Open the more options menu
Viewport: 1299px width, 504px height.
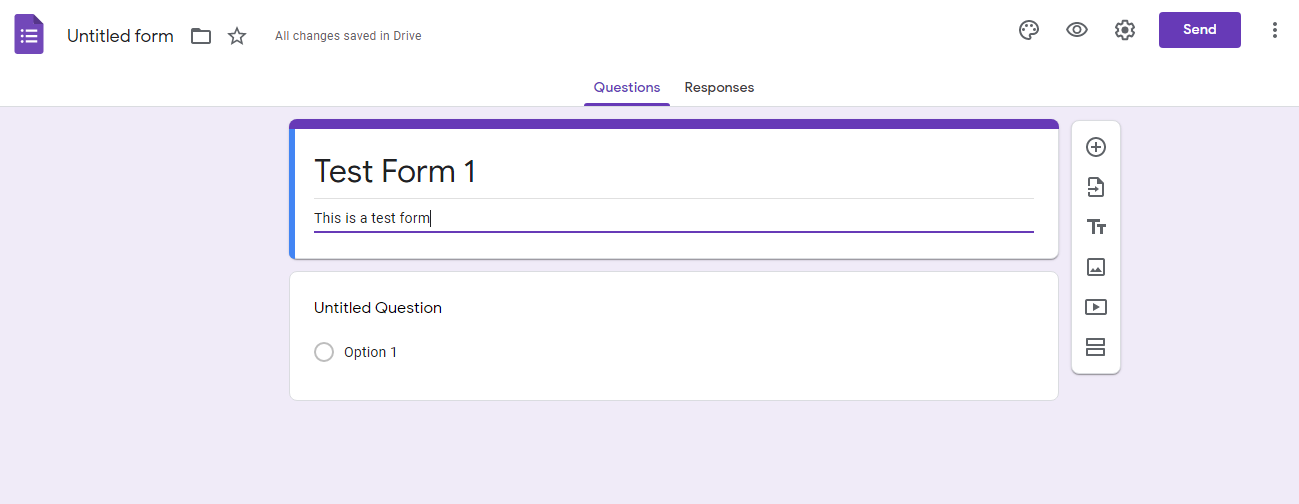point(1274,30)
